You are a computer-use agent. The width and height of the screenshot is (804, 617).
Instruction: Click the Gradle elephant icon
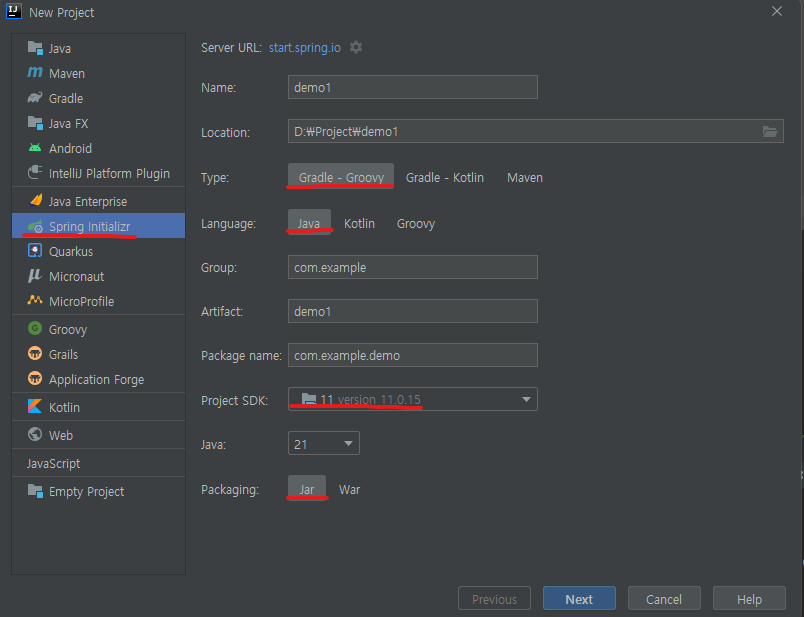pos(35,97)
